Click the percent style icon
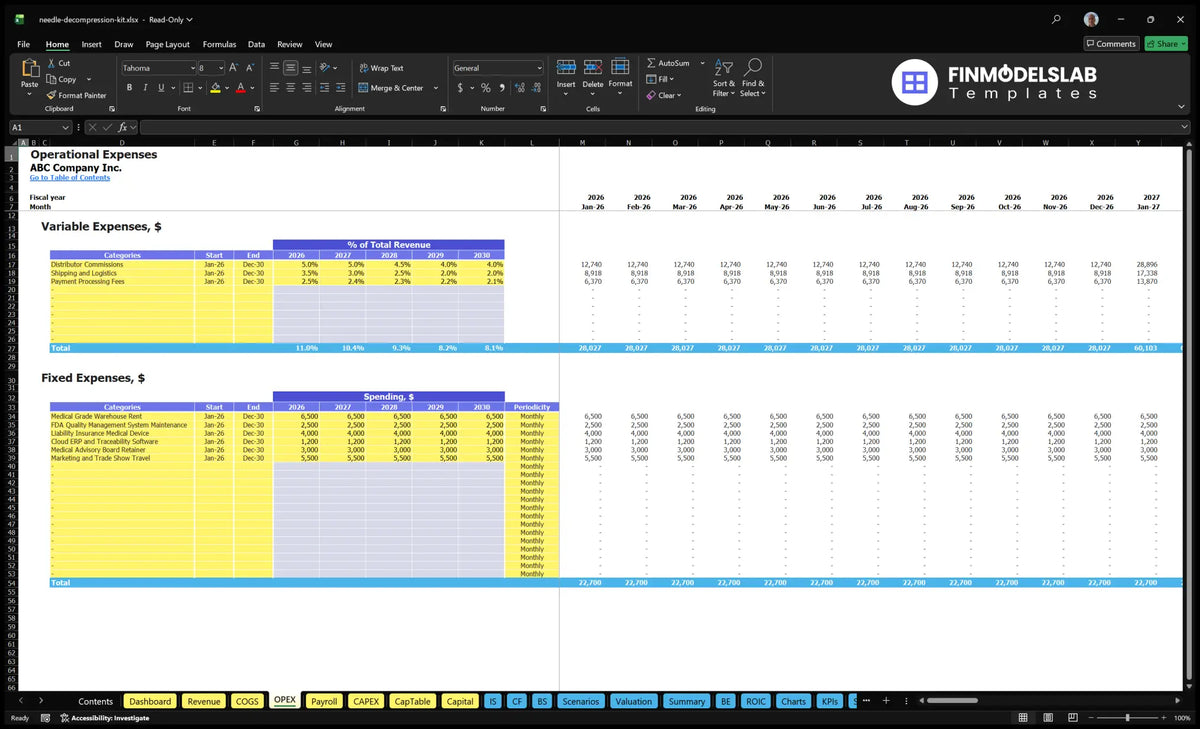Screen dimensions: 1200x729 pos(486,88)
